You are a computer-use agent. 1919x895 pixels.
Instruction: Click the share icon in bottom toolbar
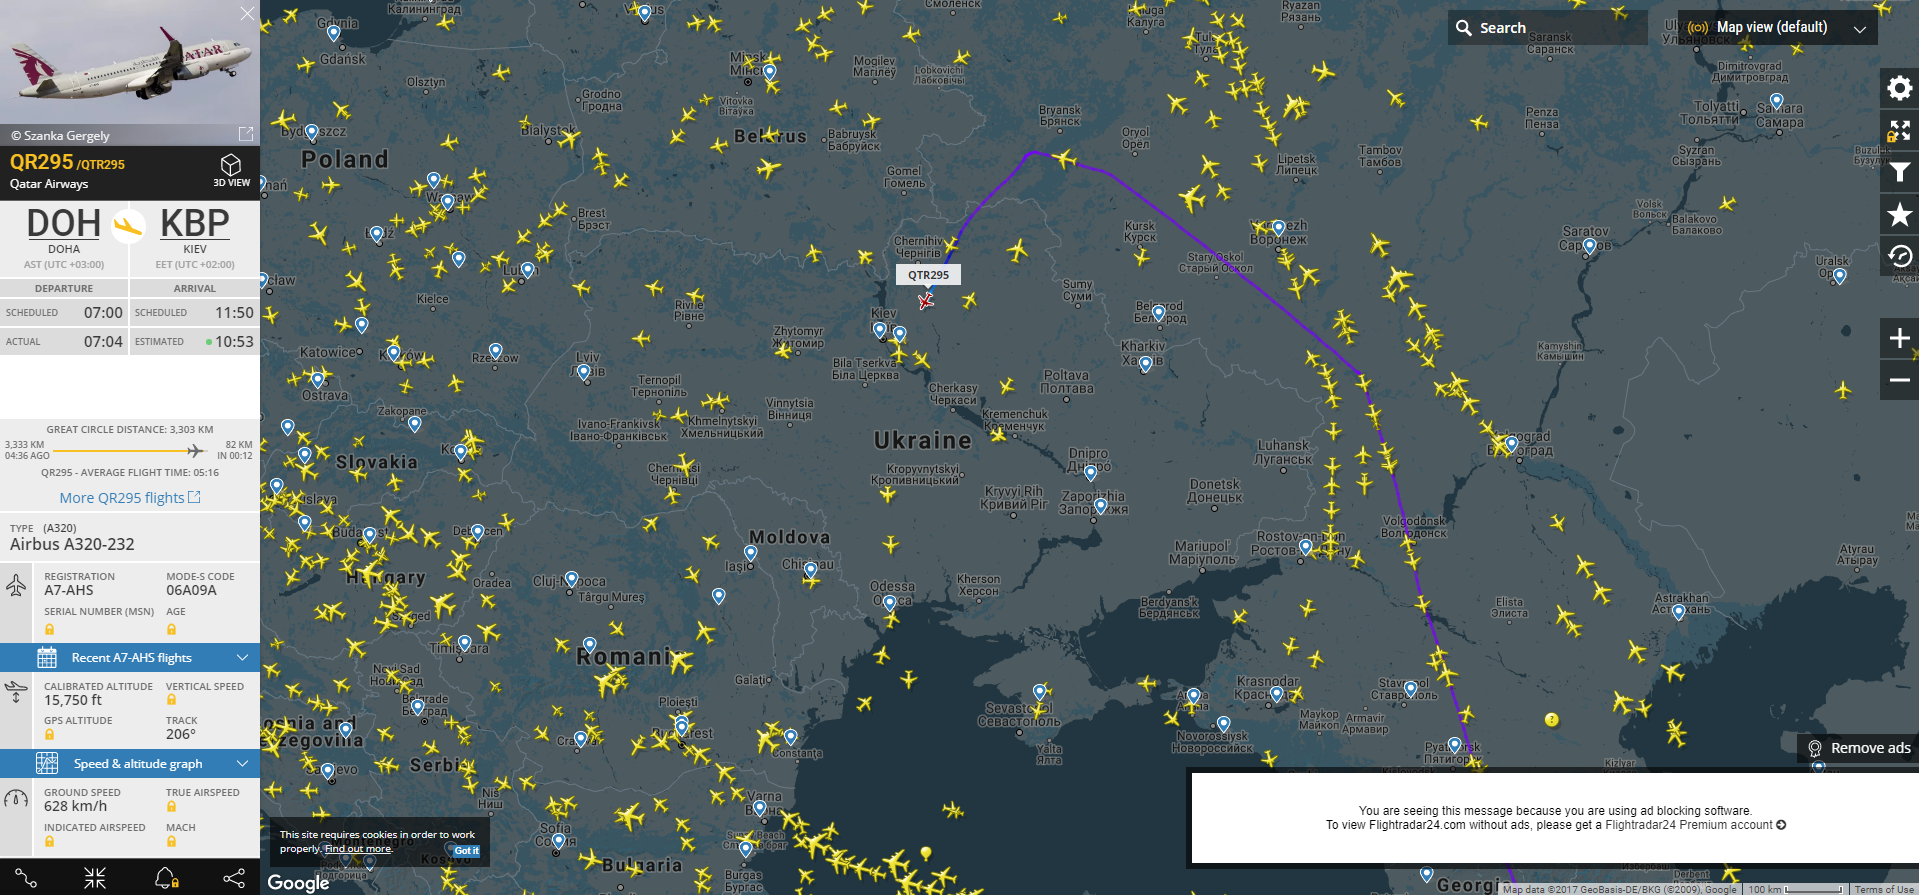234,878
